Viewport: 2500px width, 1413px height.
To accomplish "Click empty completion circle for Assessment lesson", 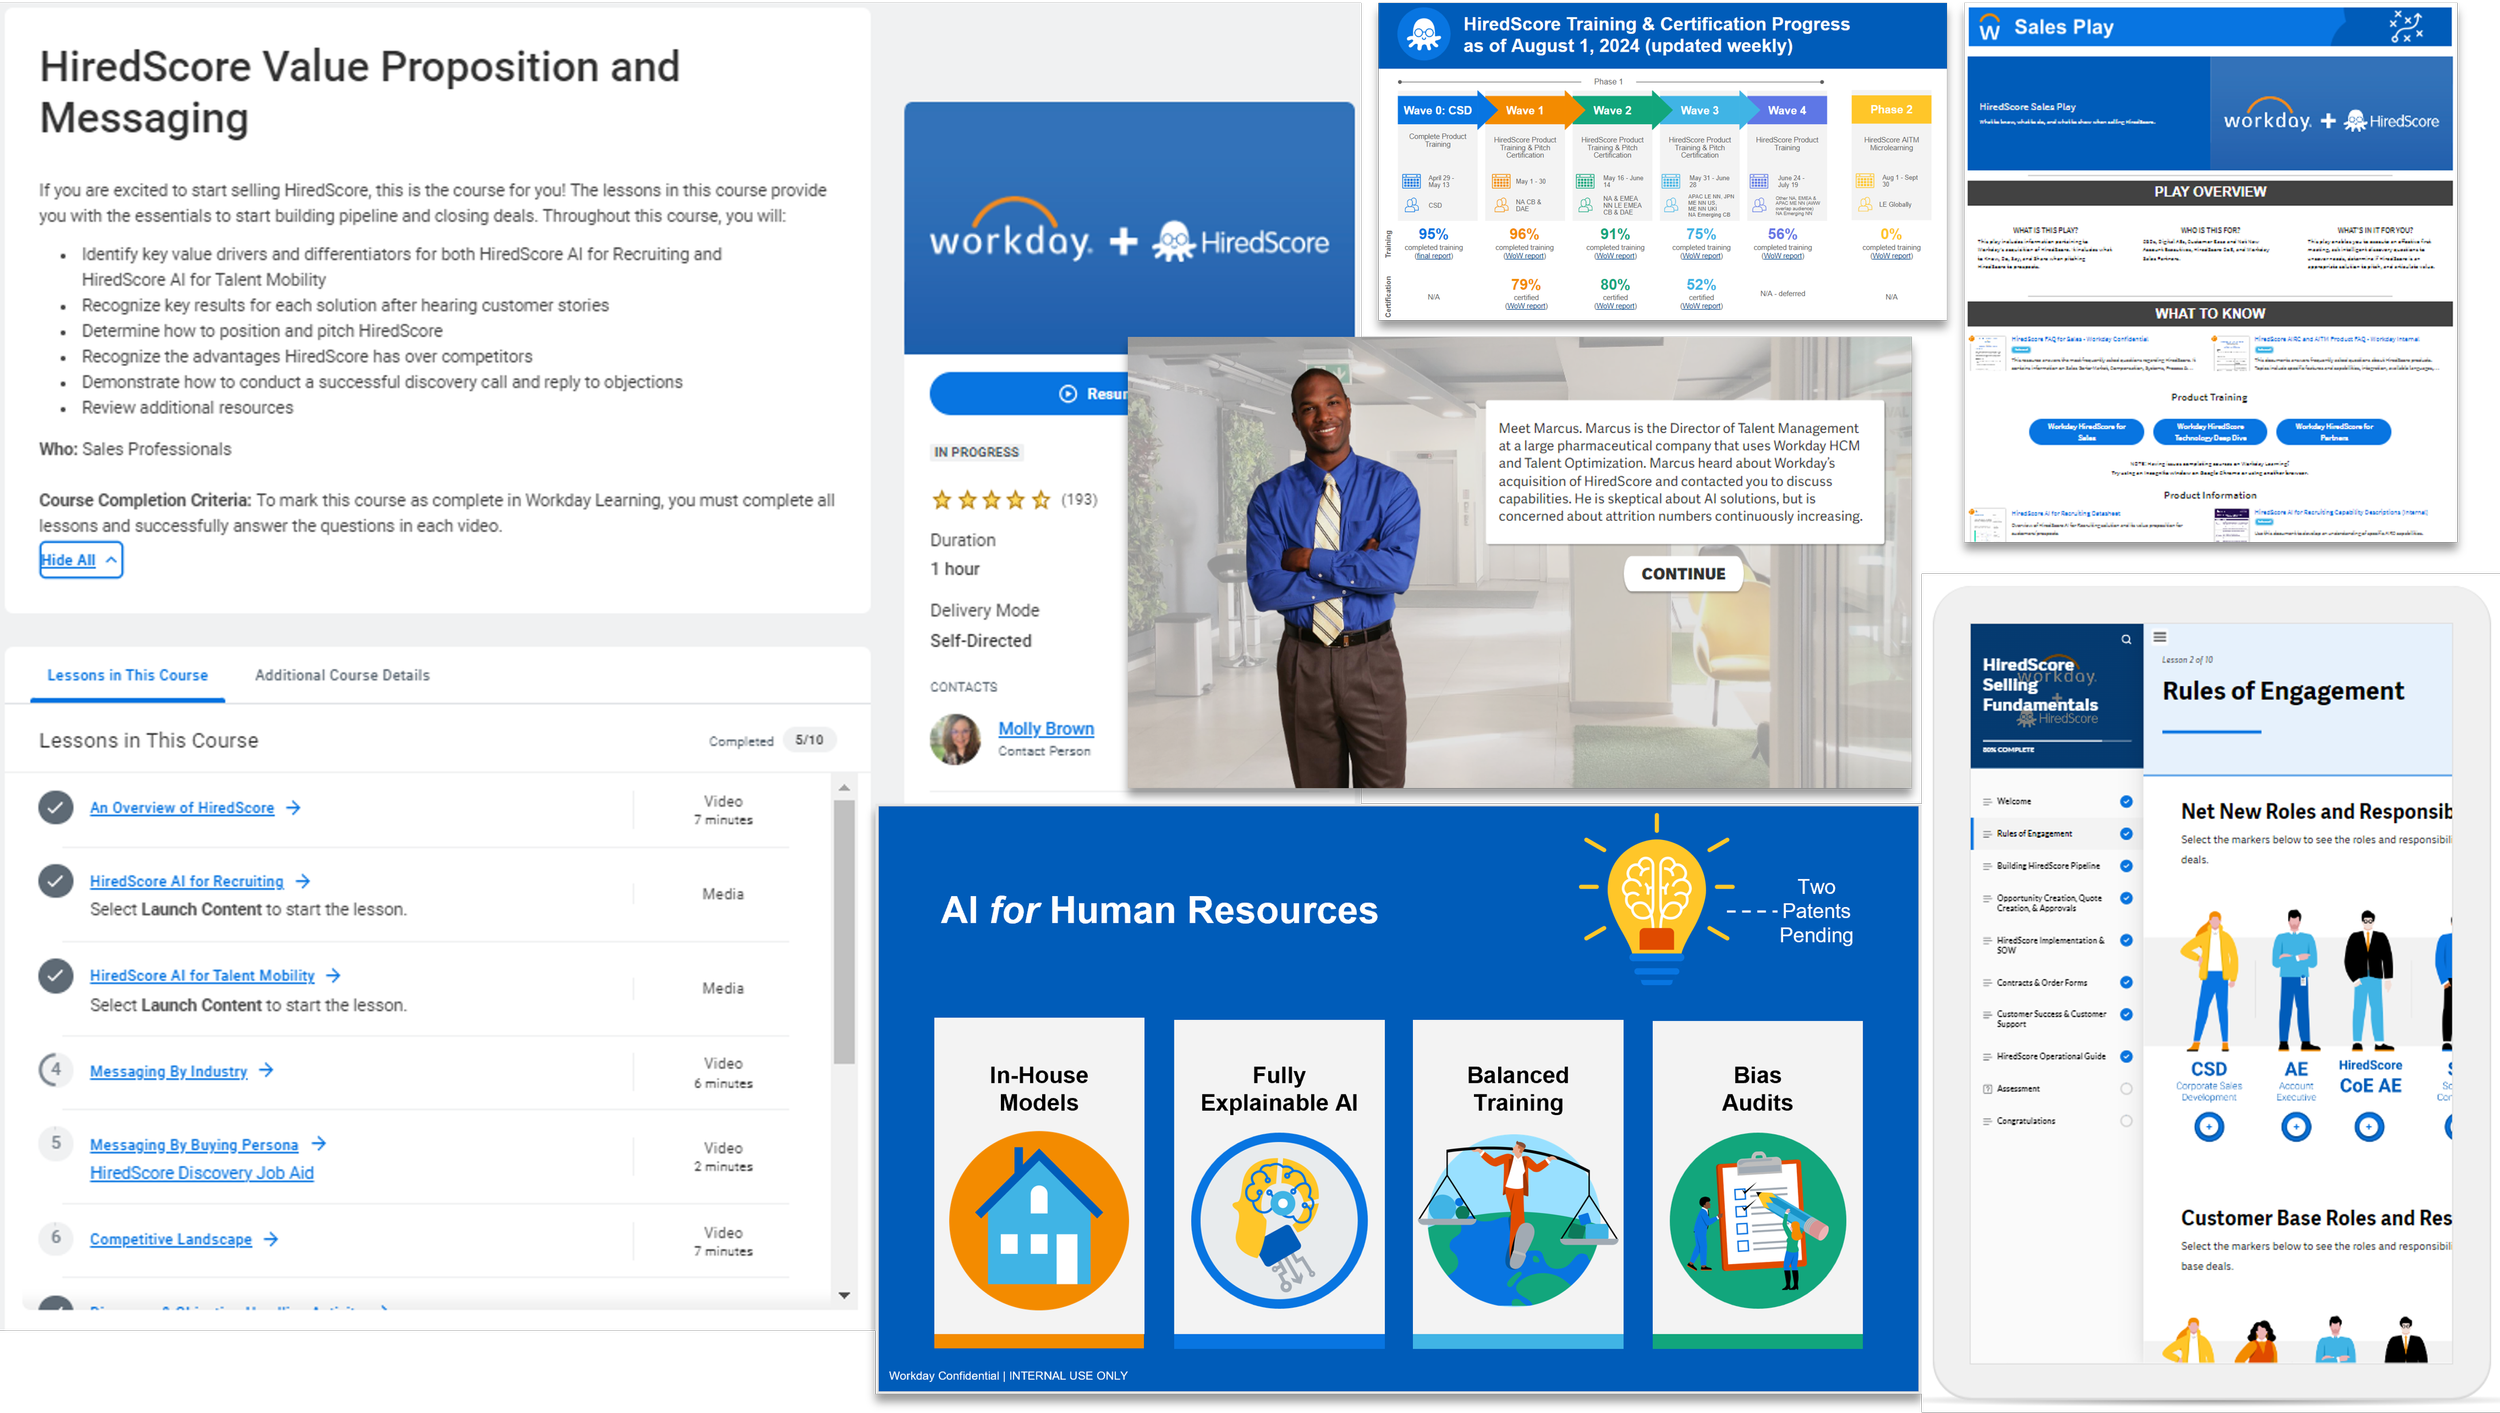I will (x=2126, y=1089).
